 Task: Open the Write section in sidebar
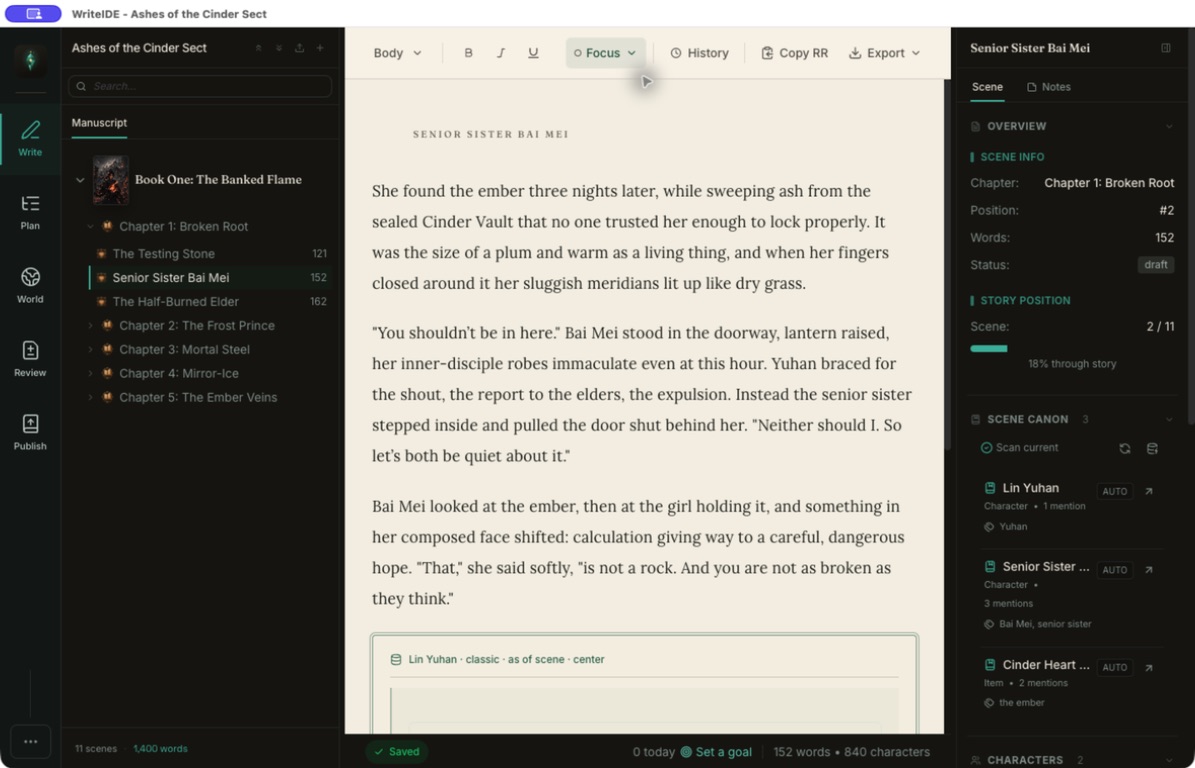(30, 139)
